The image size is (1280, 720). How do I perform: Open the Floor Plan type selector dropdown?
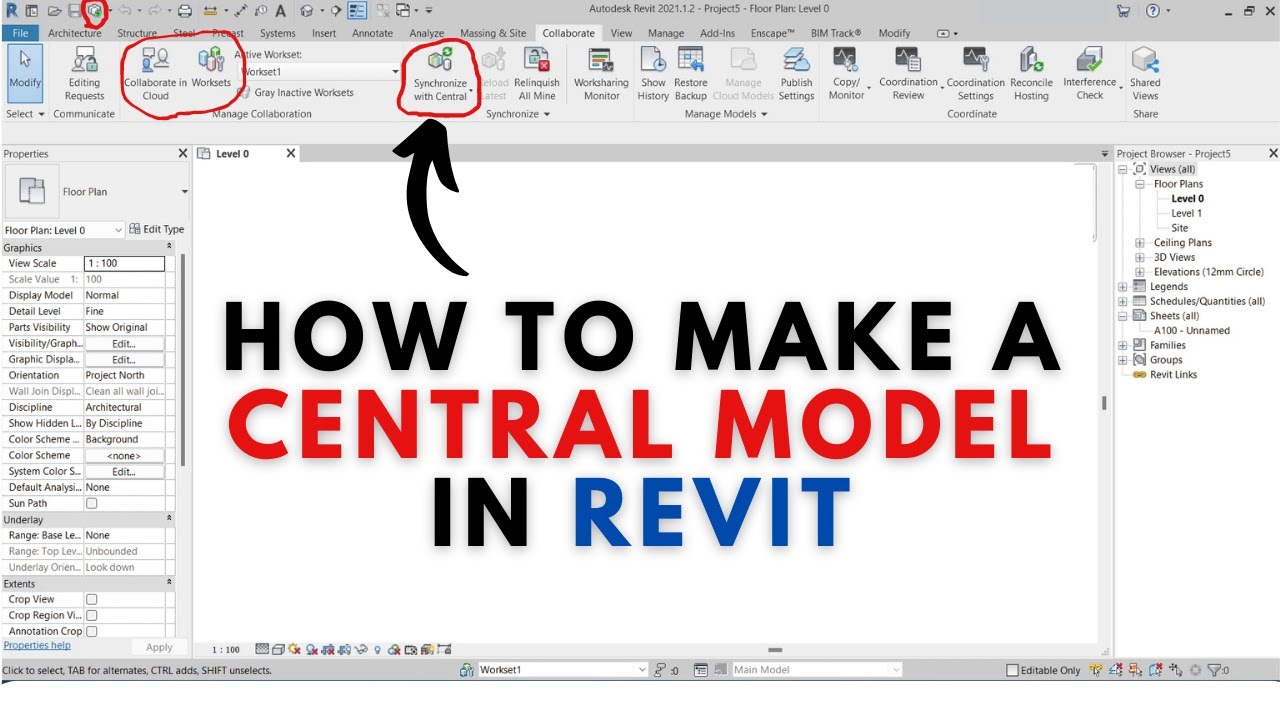pos(184,191)
